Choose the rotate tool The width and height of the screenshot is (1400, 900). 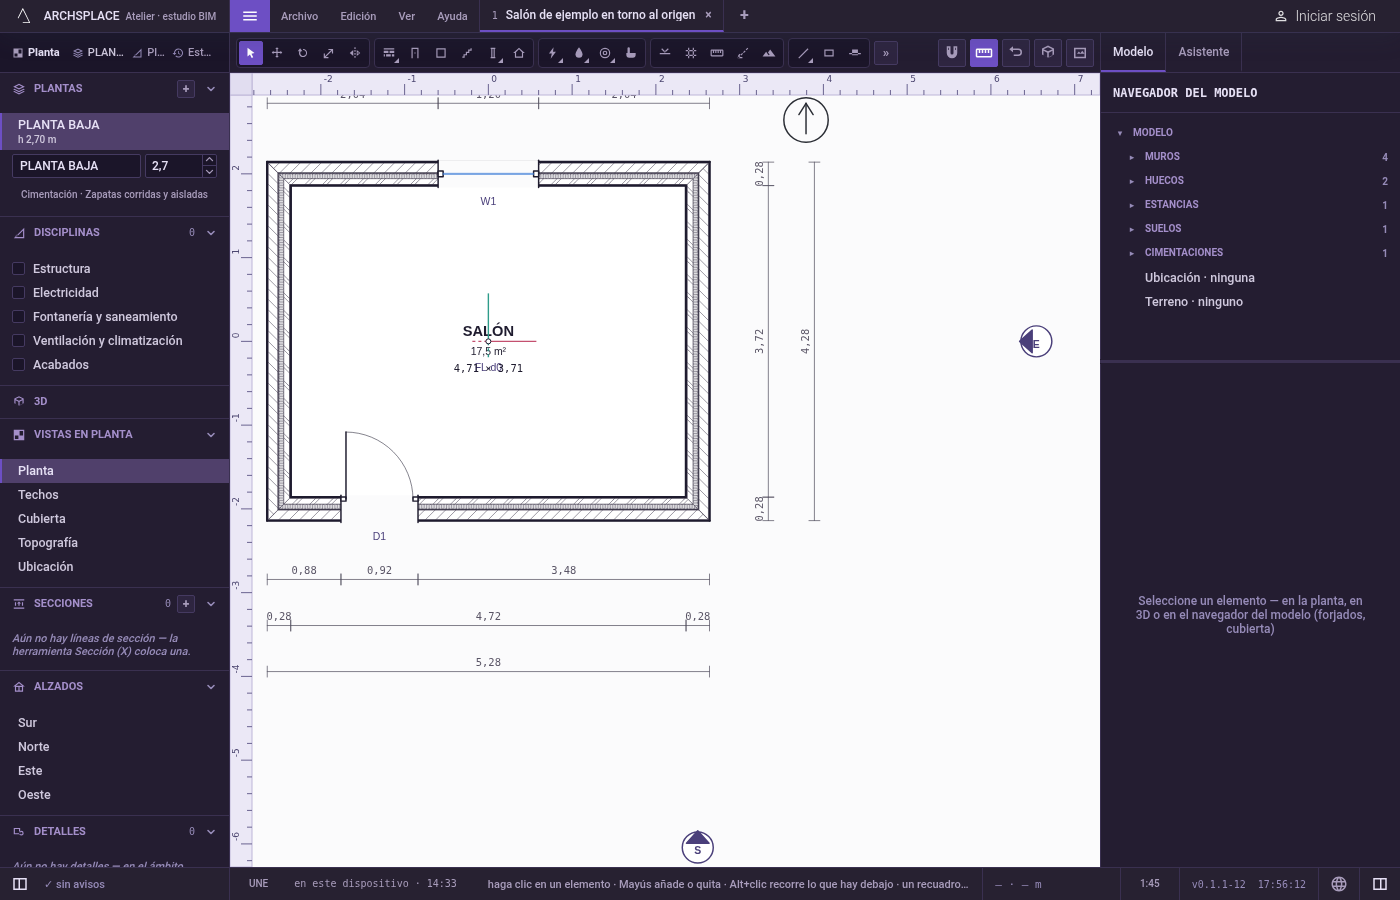point(303,53)
